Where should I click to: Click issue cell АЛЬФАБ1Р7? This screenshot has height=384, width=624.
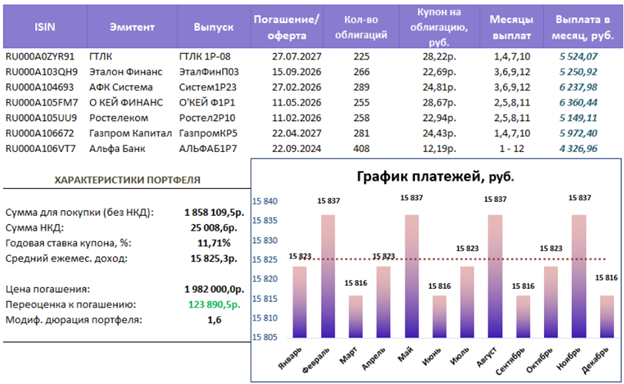pyautogui.click(x=208, y=149)
